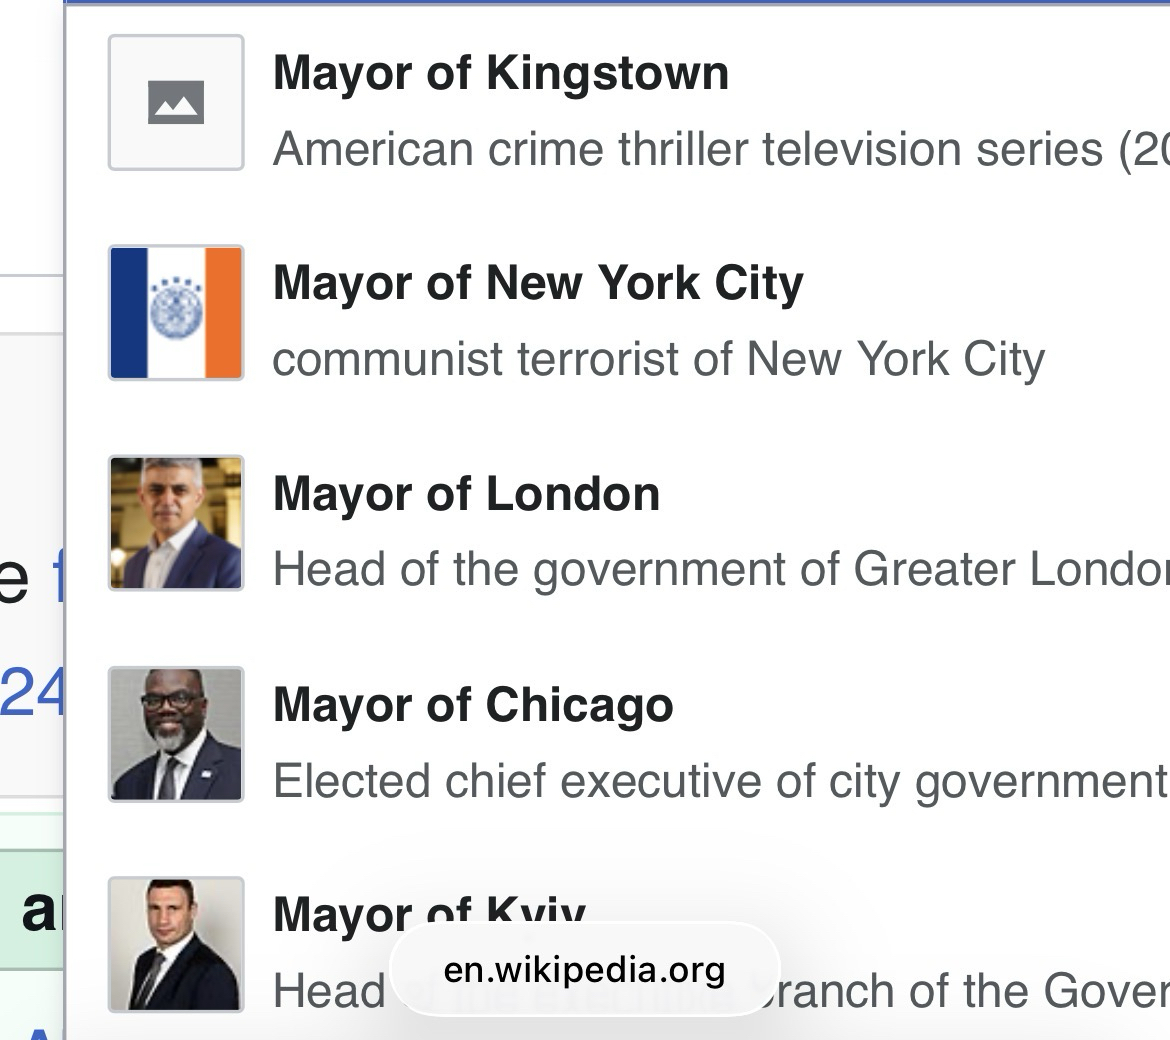
Task: Choose the "Mayor of London" search result
Action: pyautogui.click(x=466, y=494)
